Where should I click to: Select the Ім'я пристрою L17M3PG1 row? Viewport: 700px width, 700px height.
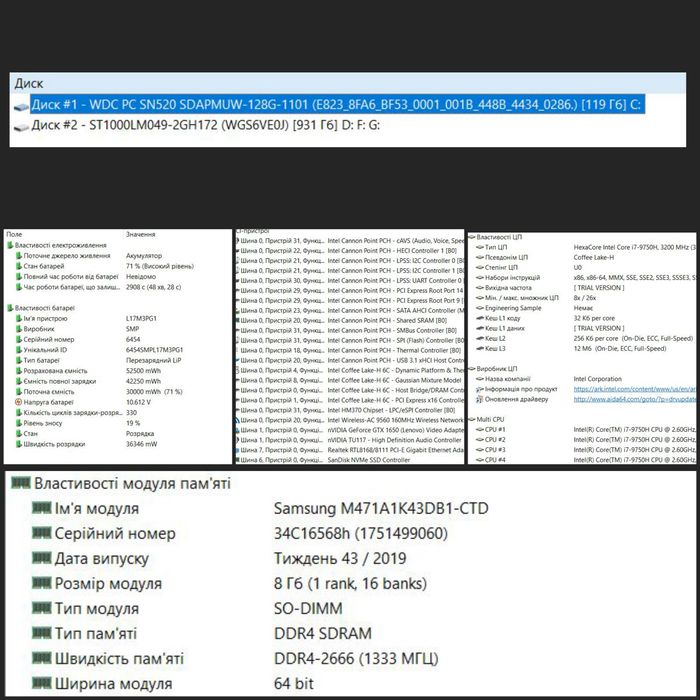(86, 319)
